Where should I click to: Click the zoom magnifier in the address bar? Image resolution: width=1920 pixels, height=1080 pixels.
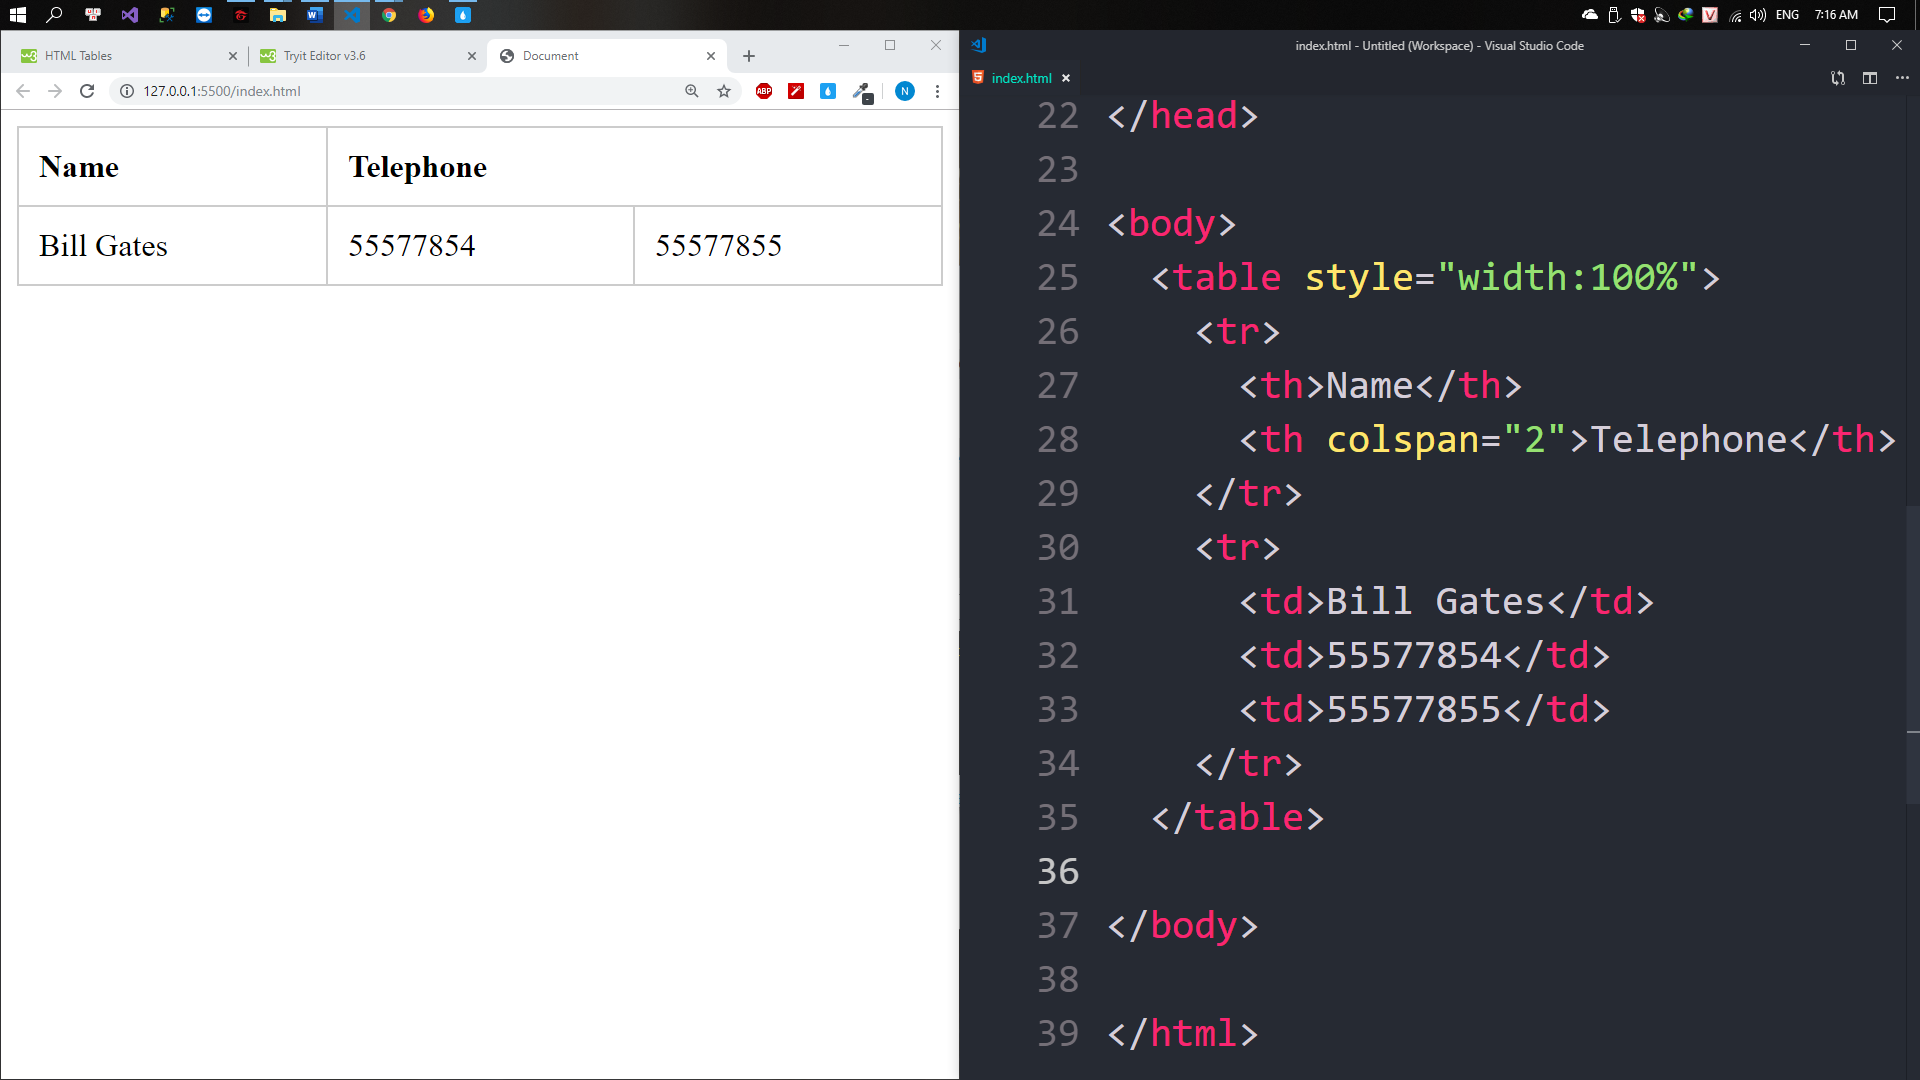pos(691,91)
